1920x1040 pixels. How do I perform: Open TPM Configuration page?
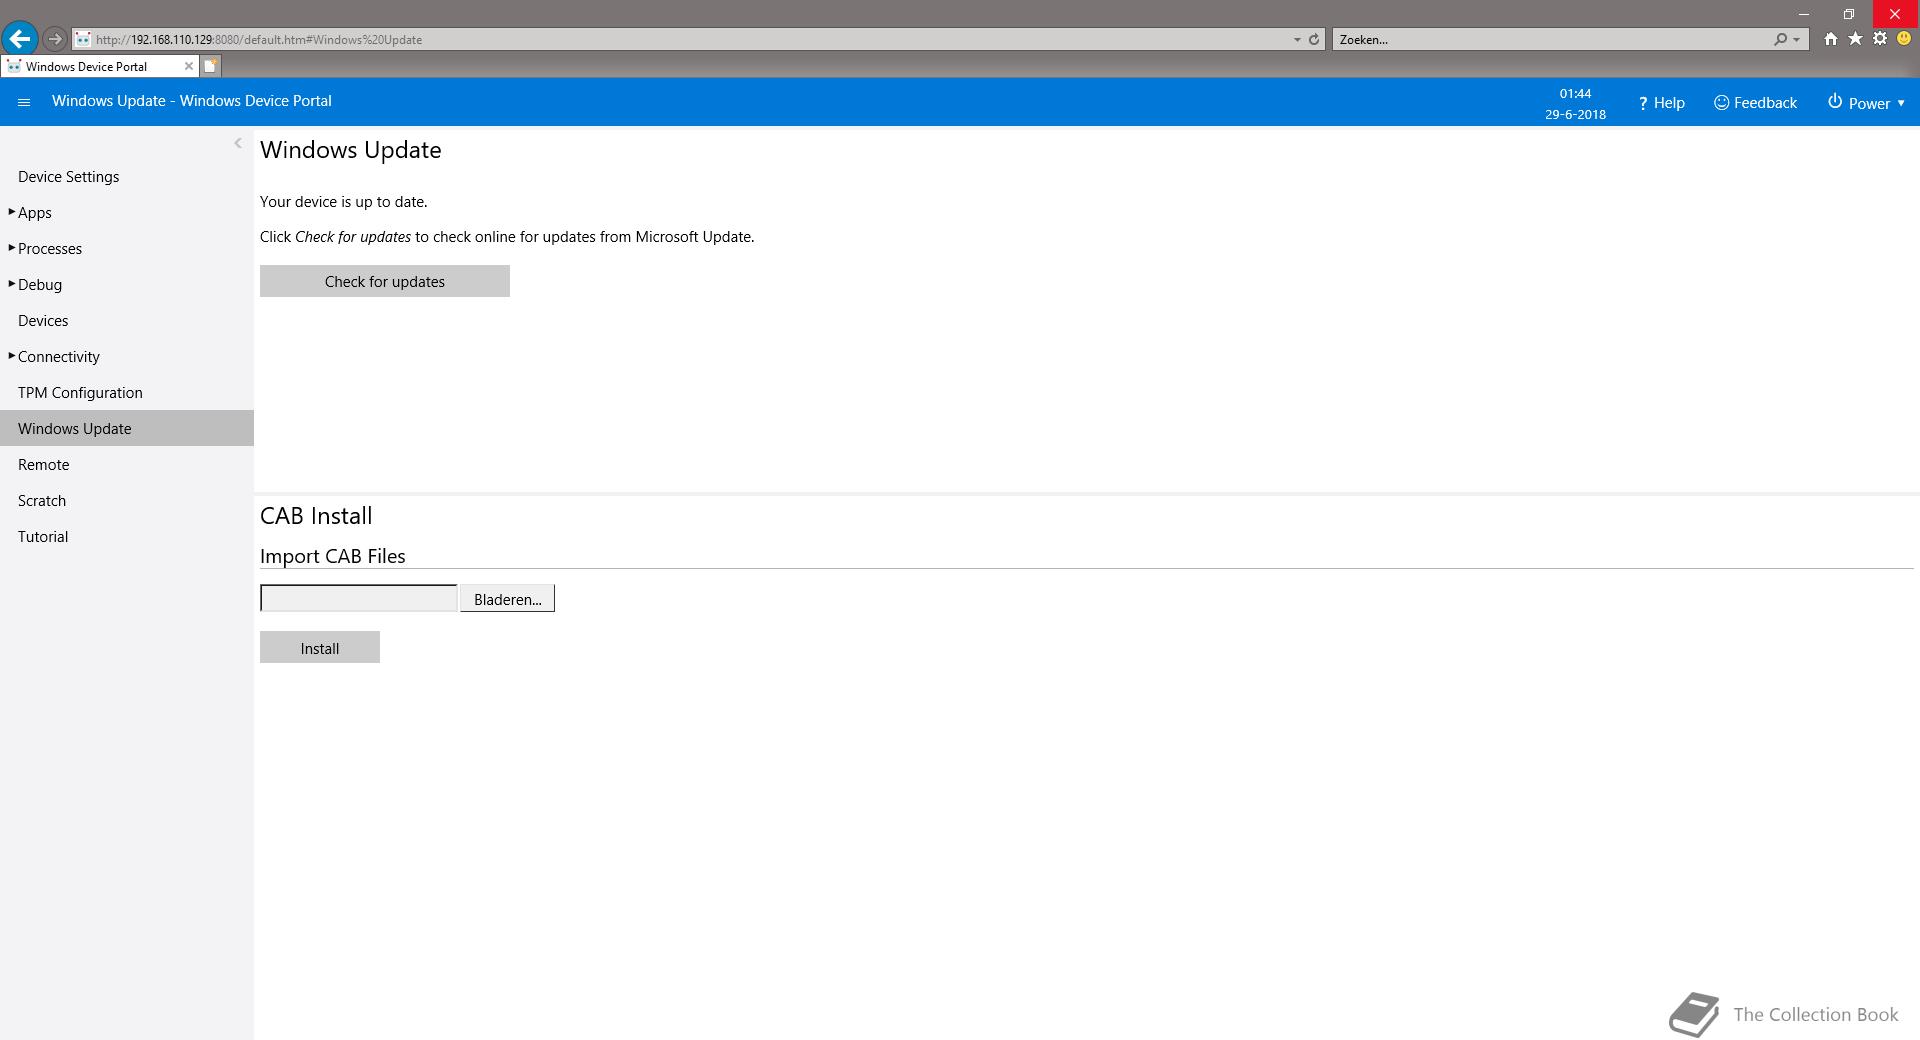point(80,393)
